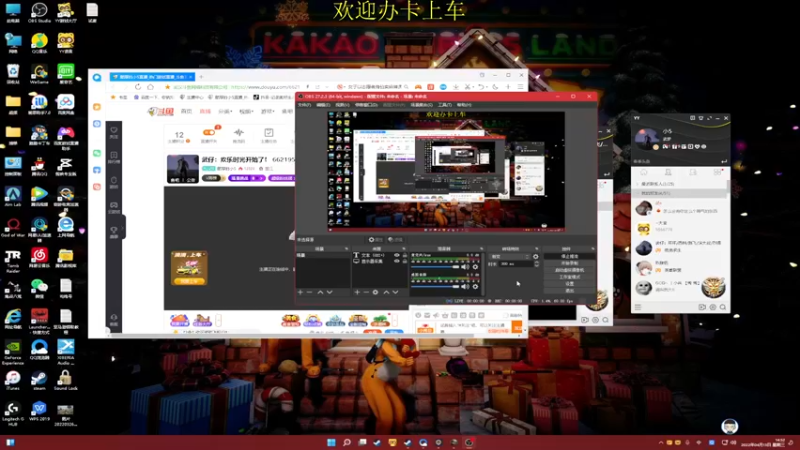Open a new browser tab
Image resolution: width=800 pixels, height=450 pixels.
(x=201, y=77)
